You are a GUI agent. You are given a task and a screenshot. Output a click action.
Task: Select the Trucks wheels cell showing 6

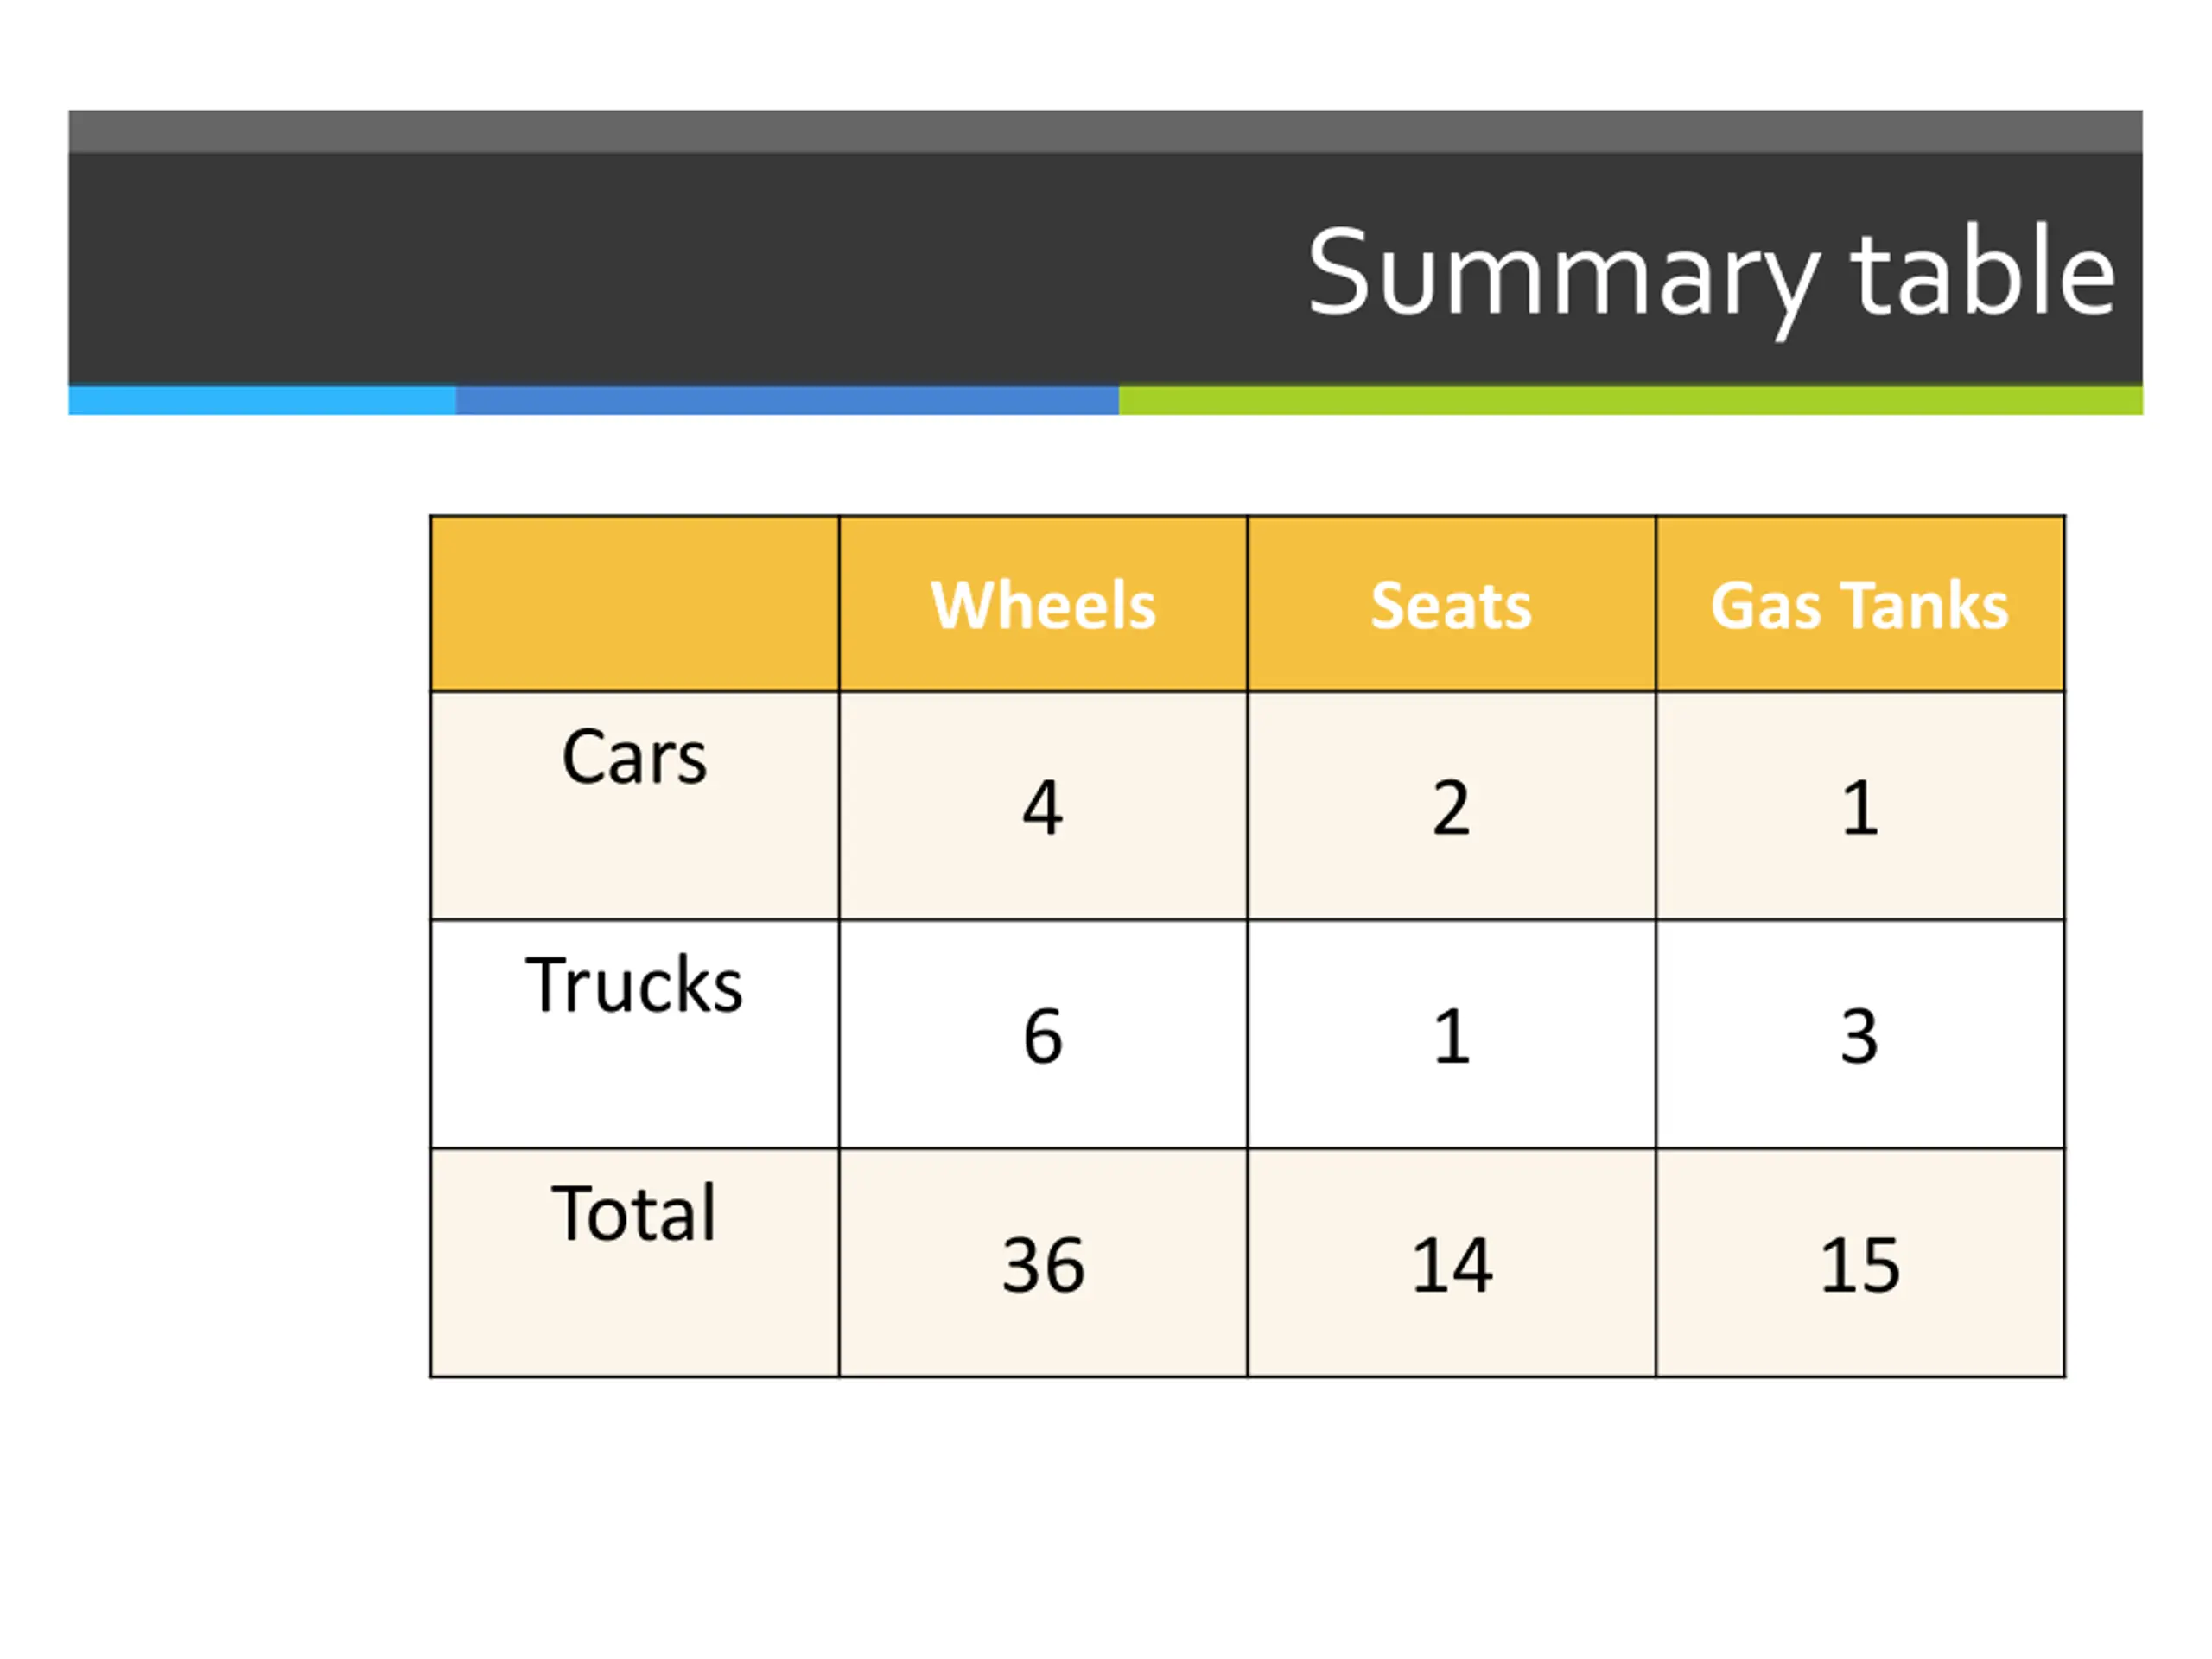click(1043, 1034)
